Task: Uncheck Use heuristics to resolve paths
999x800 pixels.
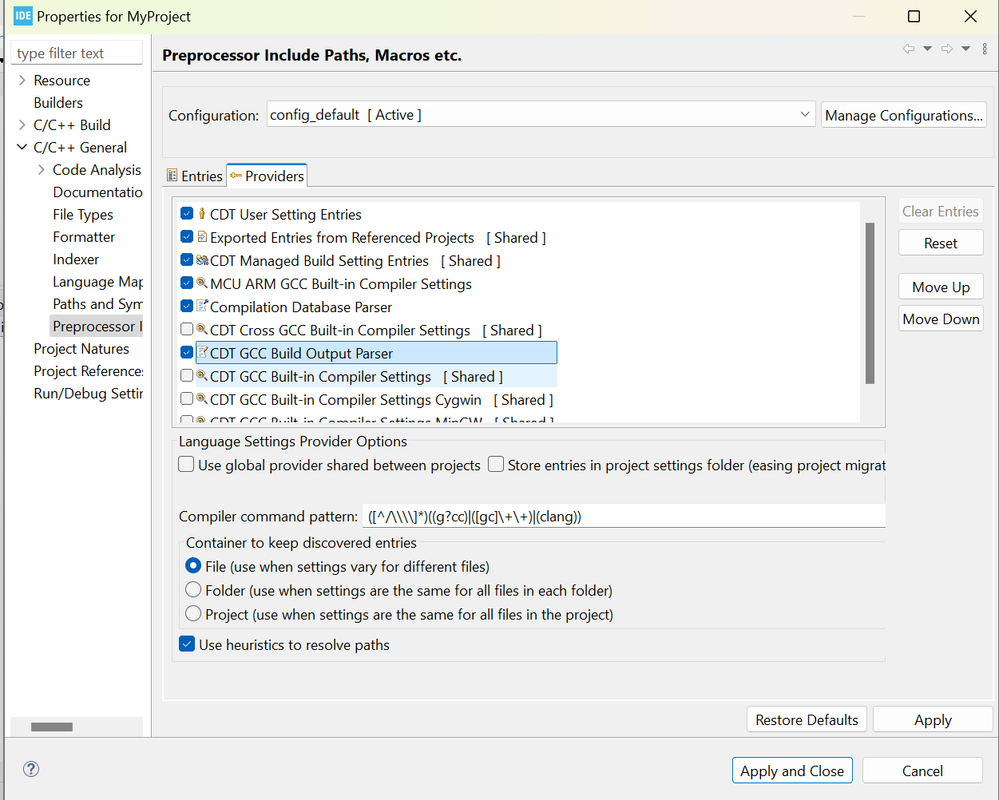Action: pos(187,645)
